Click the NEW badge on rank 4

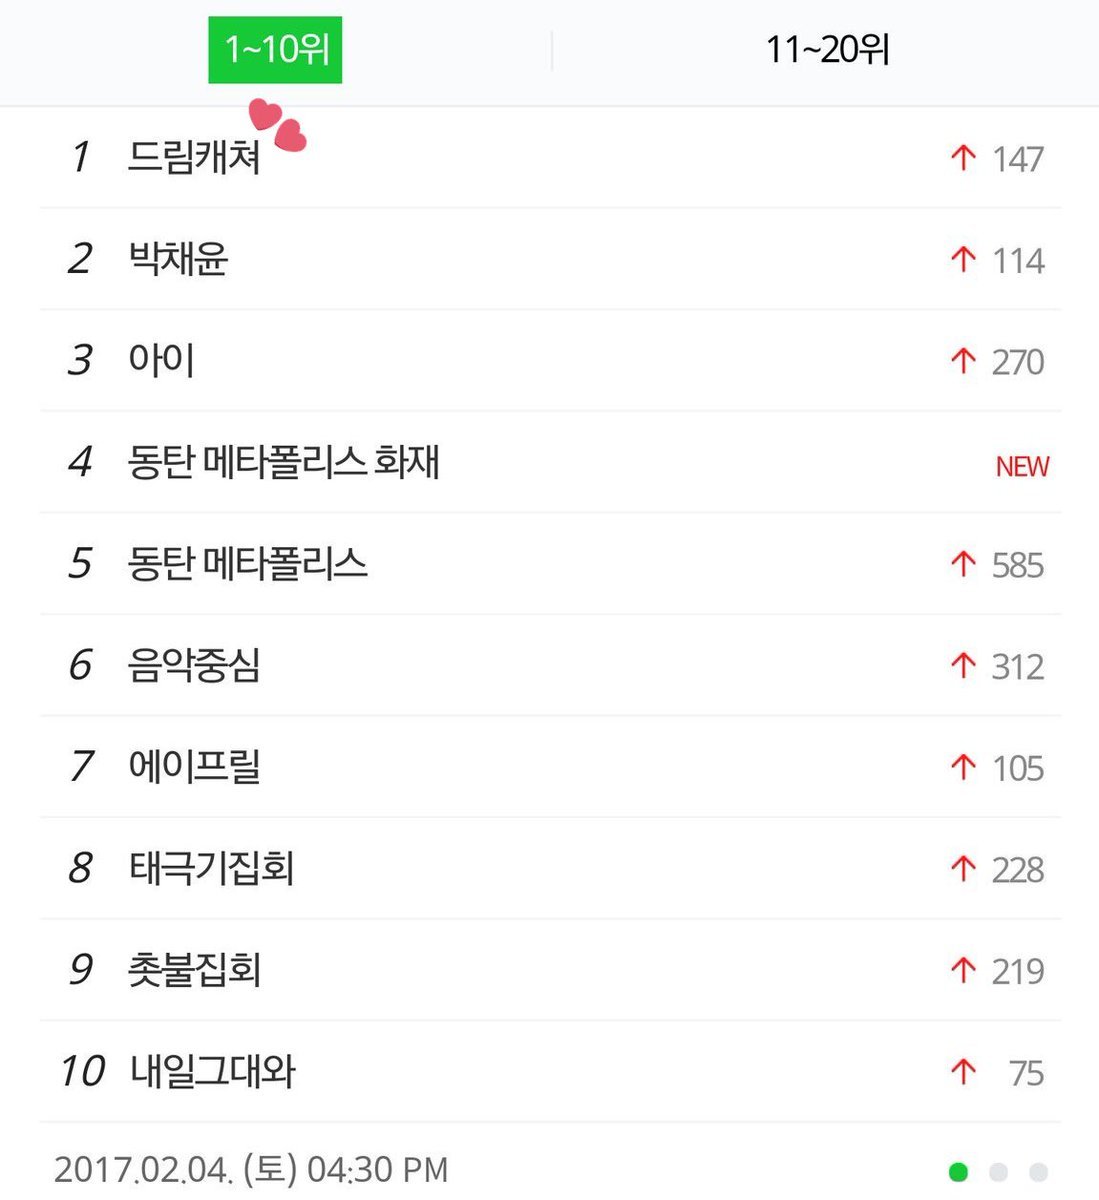(x=1022, y=466)
